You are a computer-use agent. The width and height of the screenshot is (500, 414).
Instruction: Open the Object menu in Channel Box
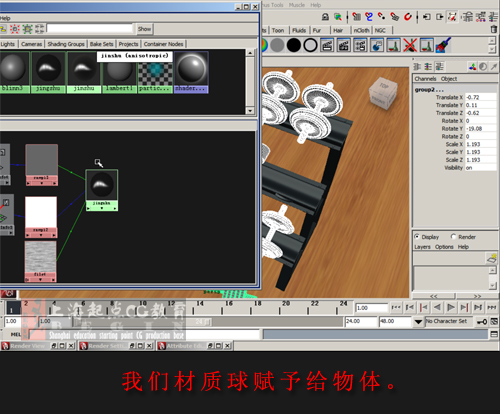click(449, 79)
